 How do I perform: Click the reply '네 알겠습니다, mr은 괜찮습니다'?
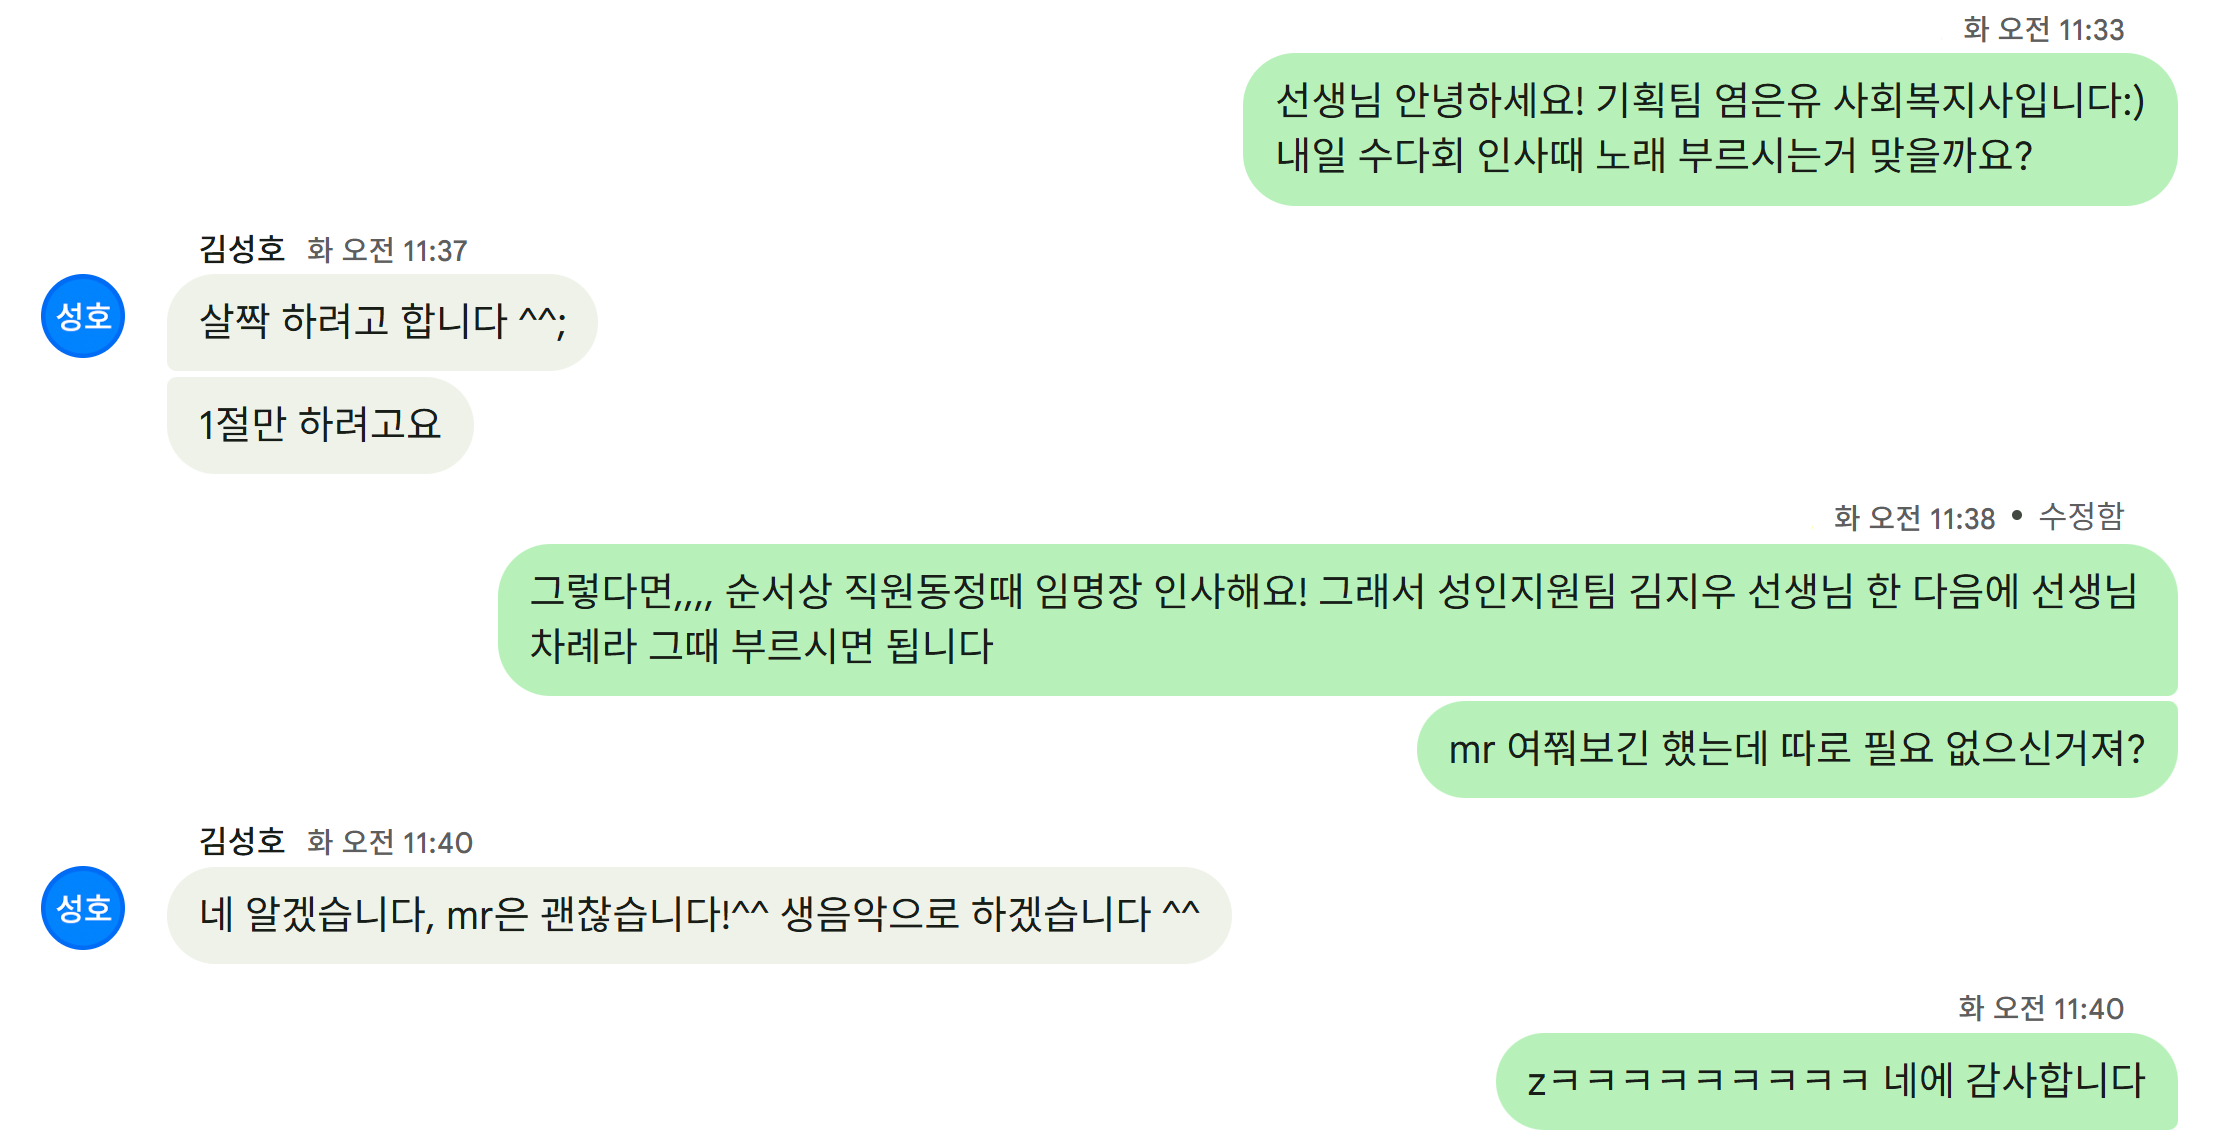699,915
